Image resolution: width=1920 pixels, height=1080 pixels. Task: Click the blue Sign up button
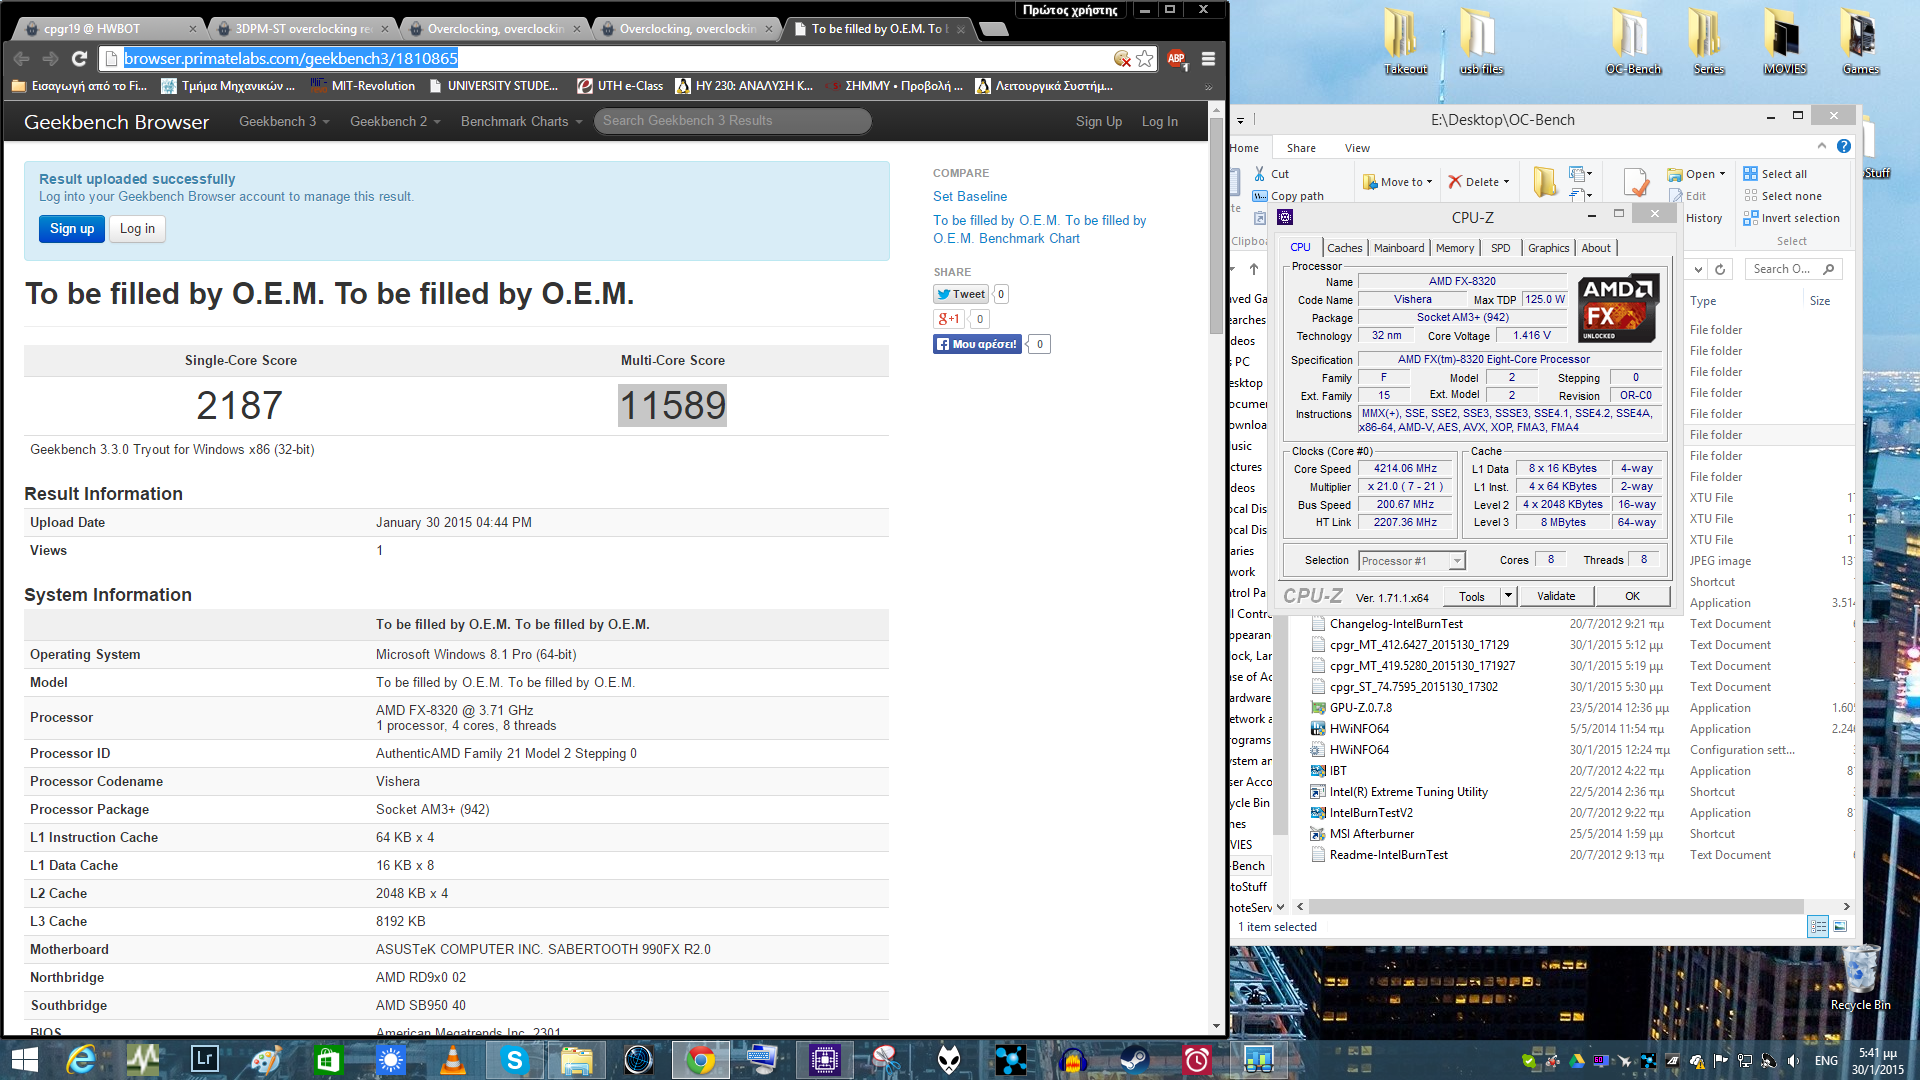pos(72,229)
